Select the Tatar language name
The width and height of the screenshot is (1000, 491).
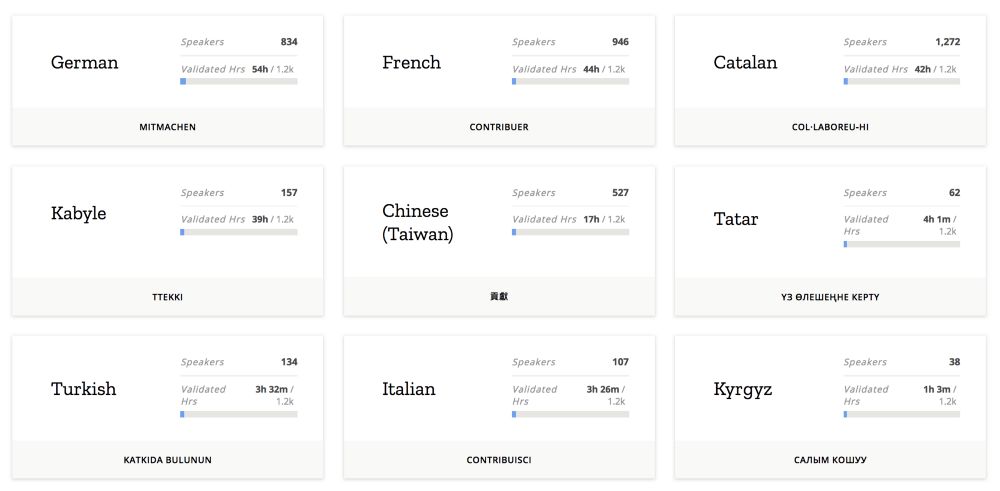[x=736, y=219]
